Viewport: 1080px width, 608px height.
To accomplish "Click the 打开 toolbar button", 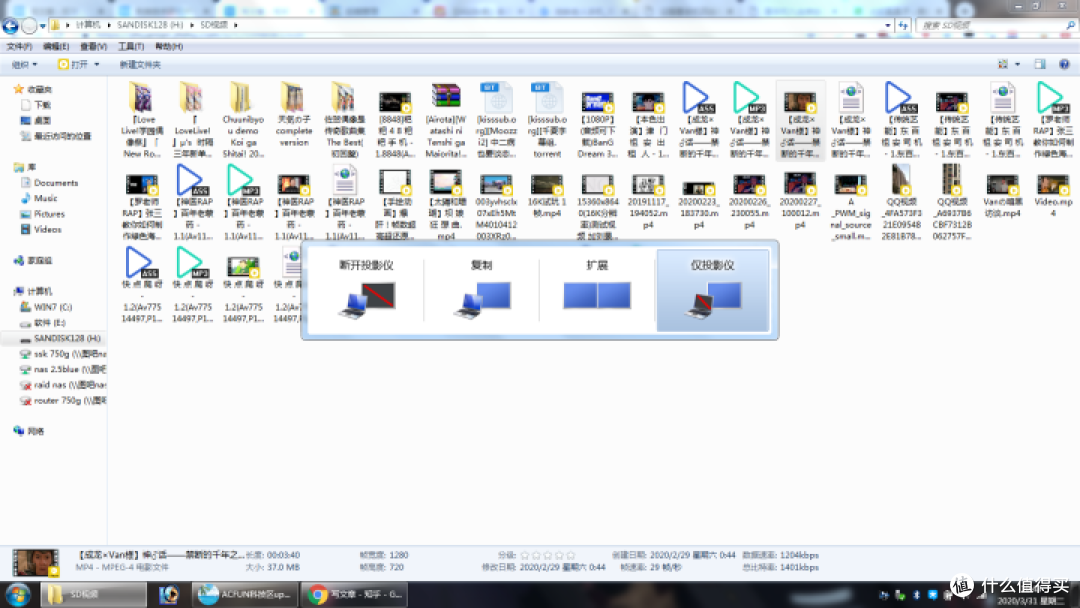I will coord(73,64).
